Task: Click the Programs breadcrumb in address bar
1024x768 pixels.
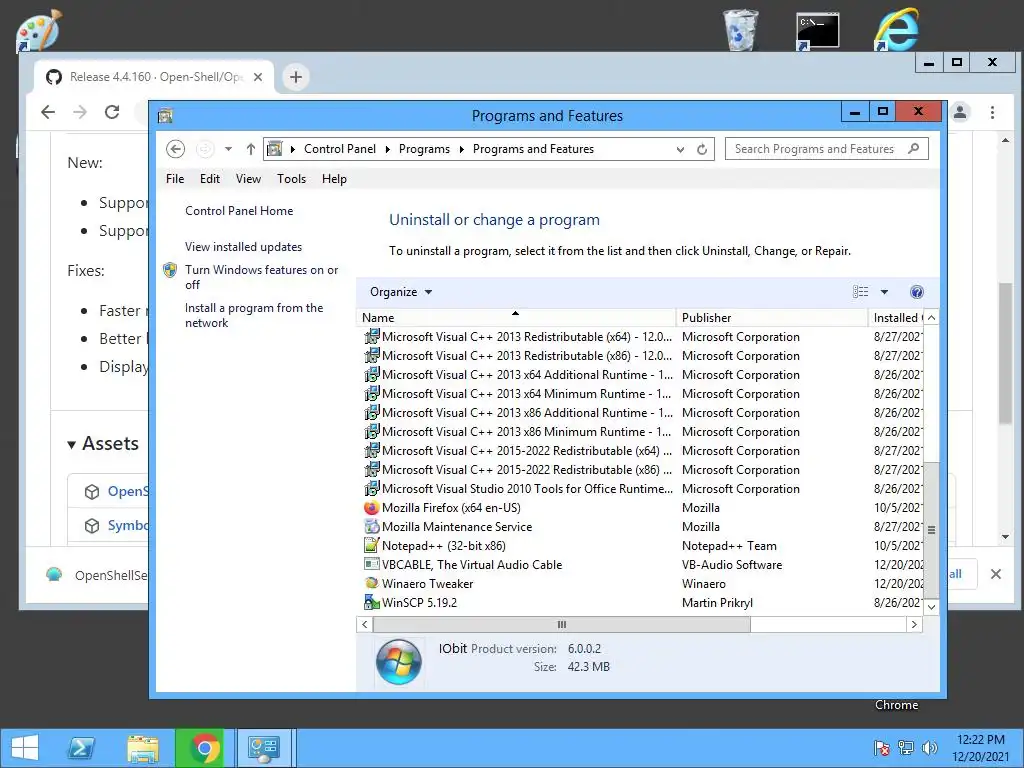Action: (x=424, y=149)
